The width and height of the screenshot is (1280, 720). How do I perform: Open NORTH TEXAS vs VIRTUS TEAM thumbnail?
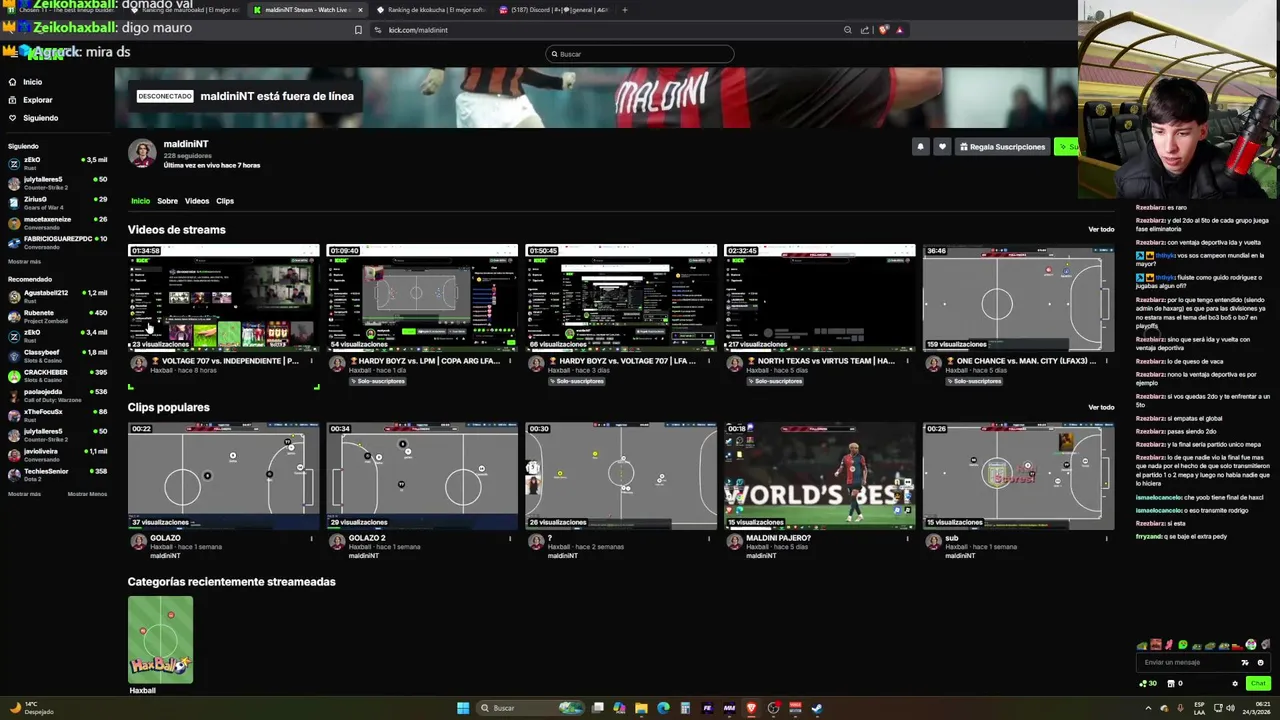(x=820, y=297)
